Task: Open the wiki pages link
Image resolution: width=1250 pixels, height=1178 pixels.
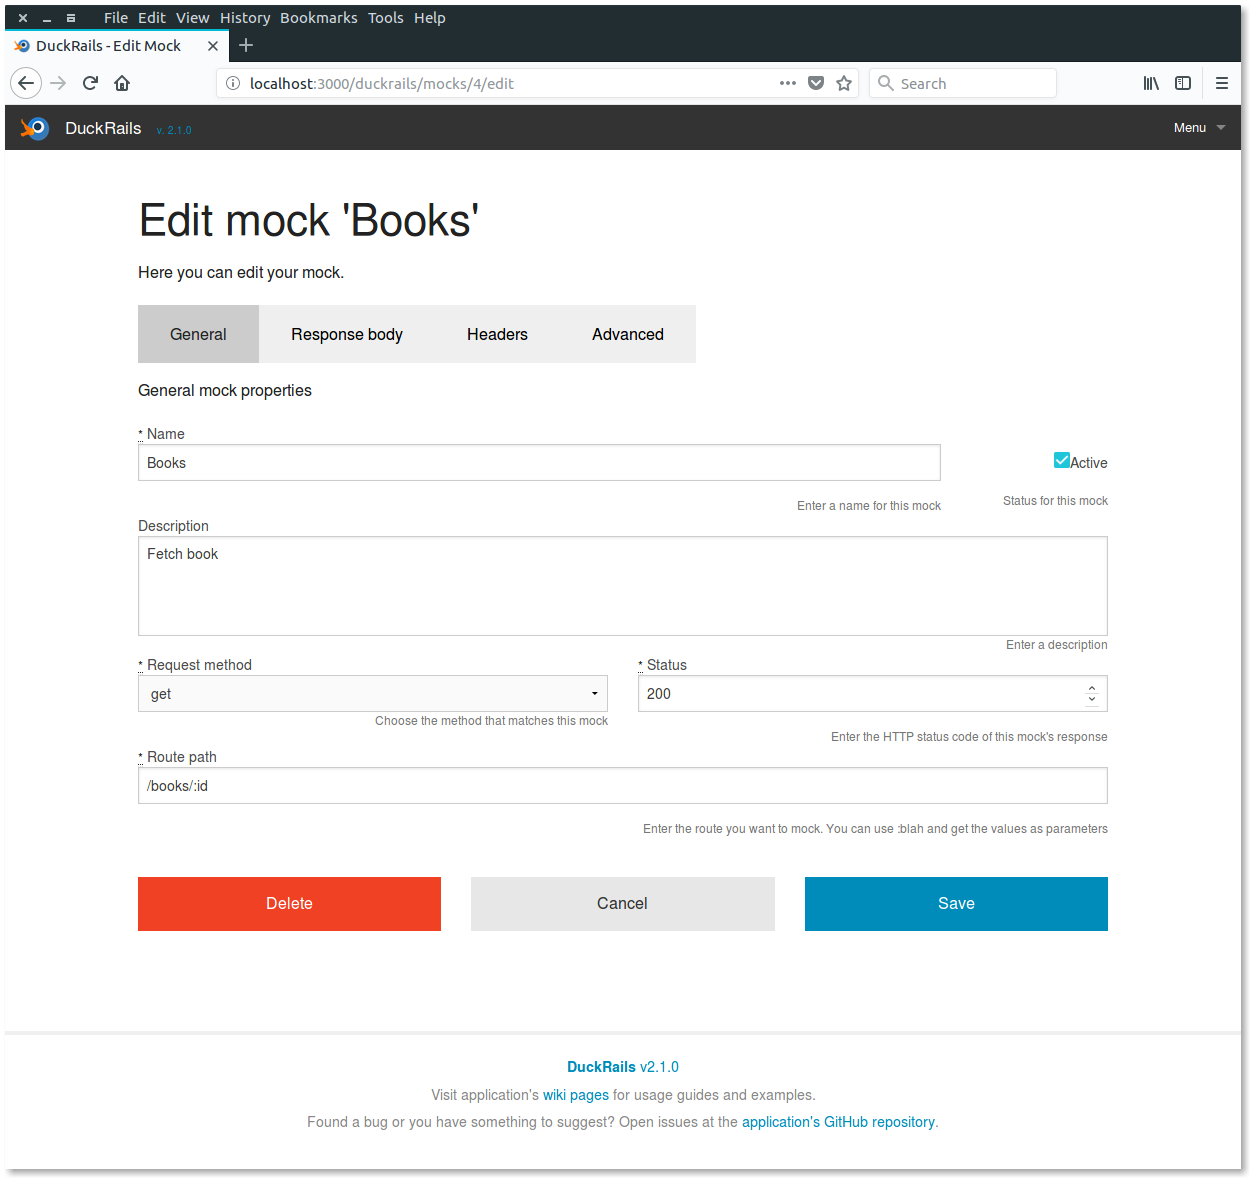Action: click(576, 1095)
